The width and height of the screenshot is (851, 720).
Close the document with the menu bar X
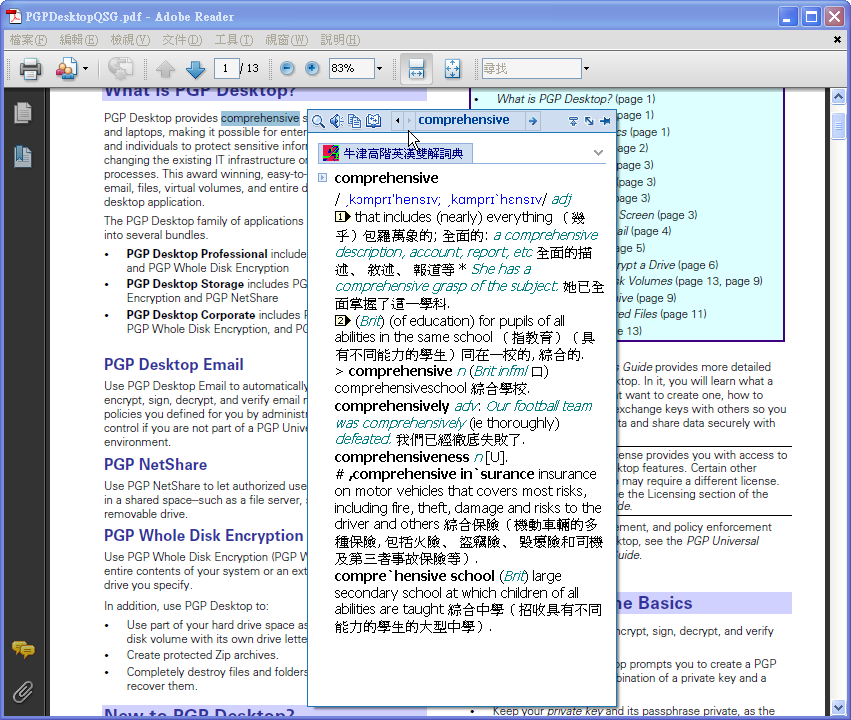[837, 40]
